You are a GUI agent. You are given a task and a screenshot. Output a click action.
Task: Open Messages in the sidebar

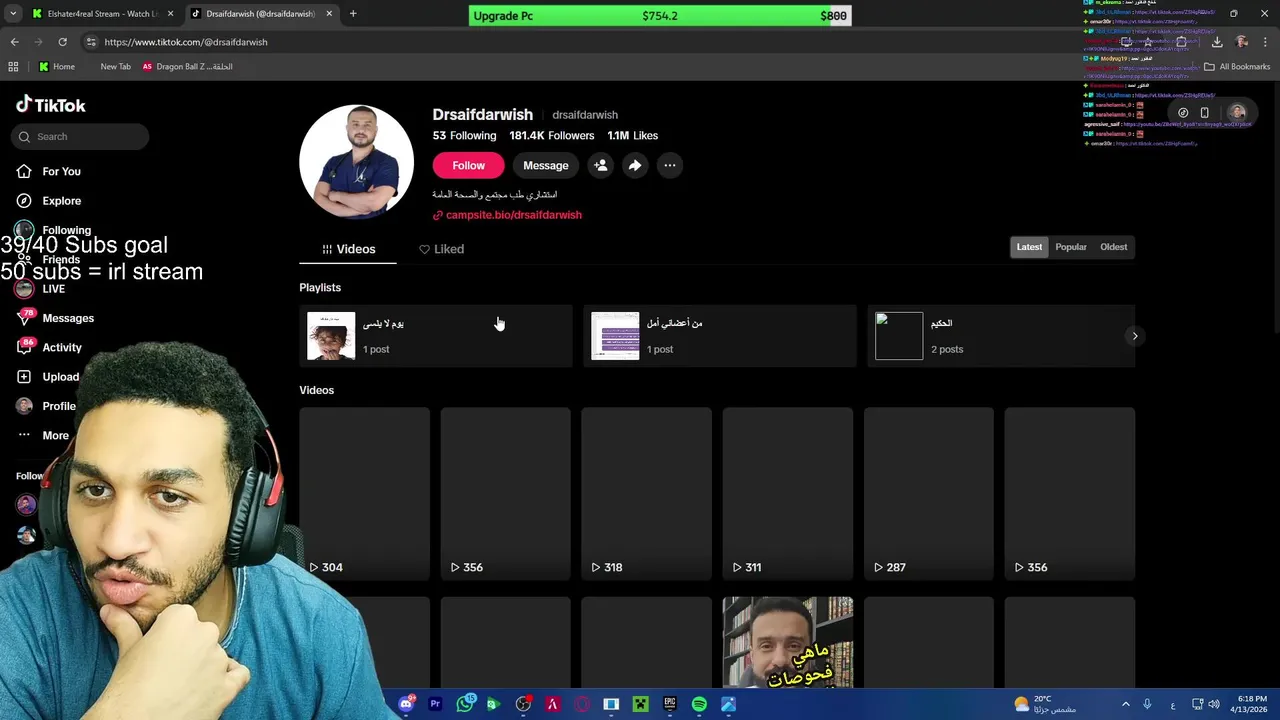pyautogui.click(x=56, y=318)
